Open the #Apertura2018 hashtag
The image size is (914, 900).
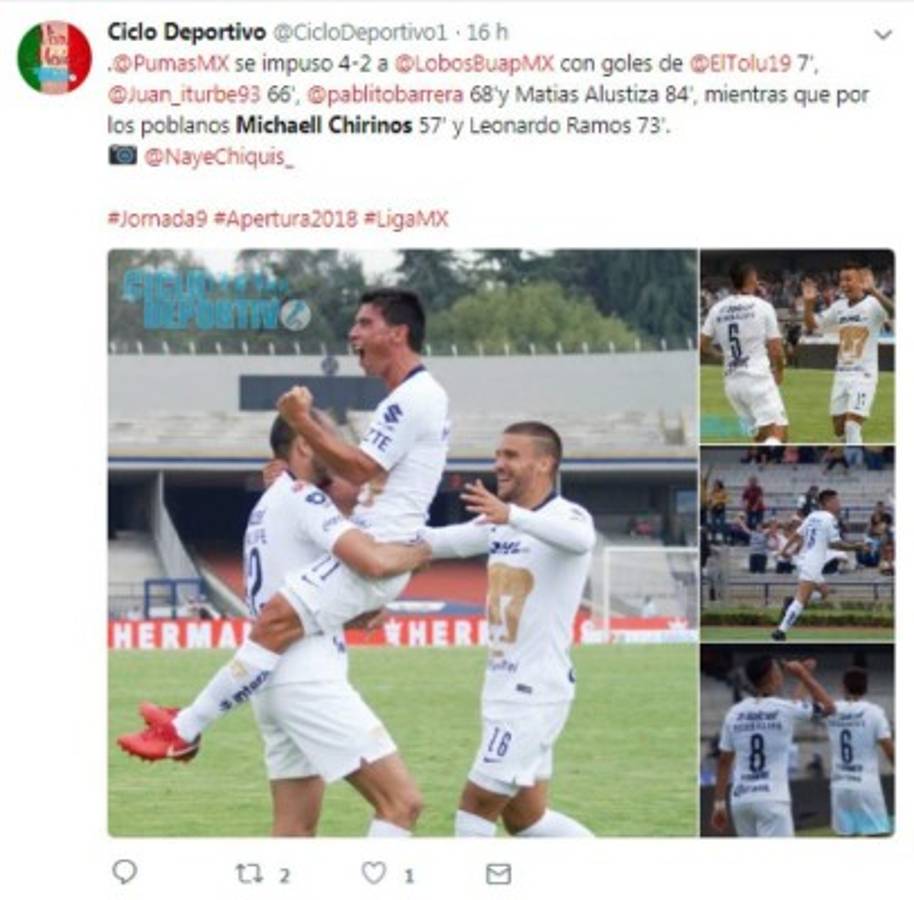pos(285,219)
